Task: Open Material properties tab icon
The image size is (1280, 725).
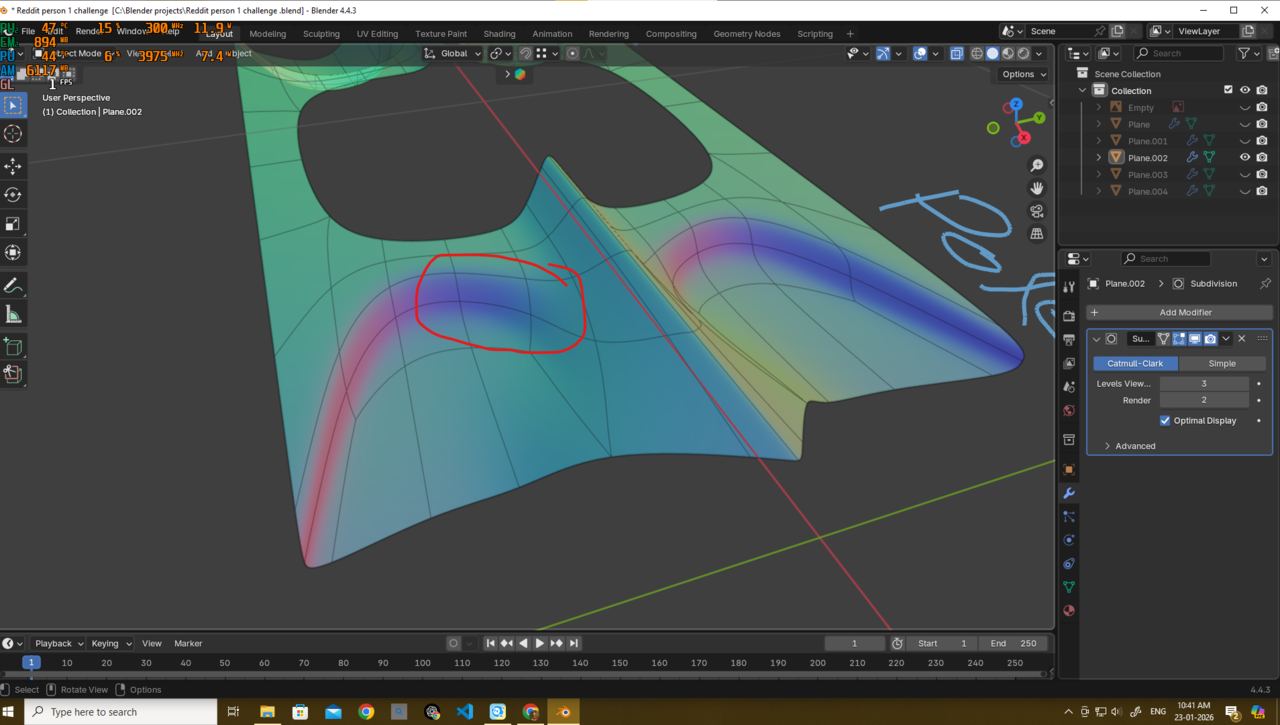Action: click(x=1069, y=610)
